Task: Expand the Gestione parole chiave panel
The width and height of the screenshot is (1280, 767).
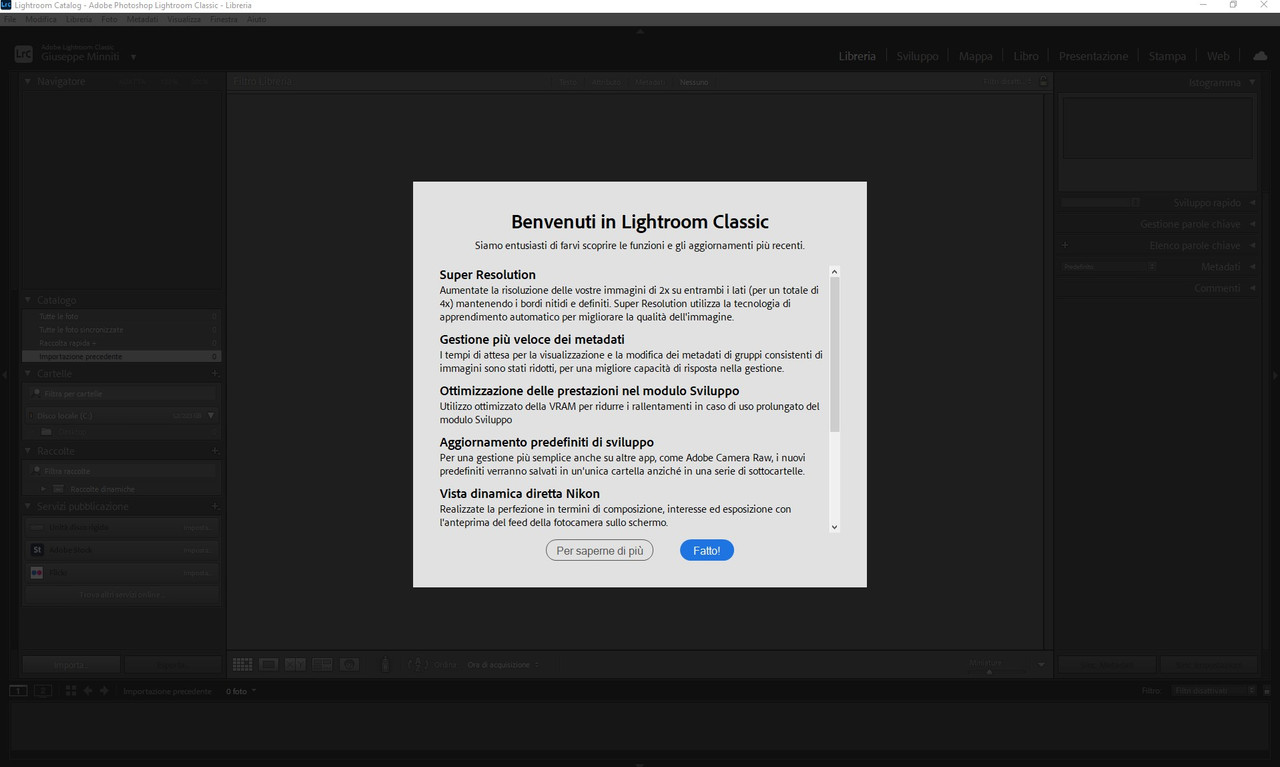Action: tap(1253, 224)
